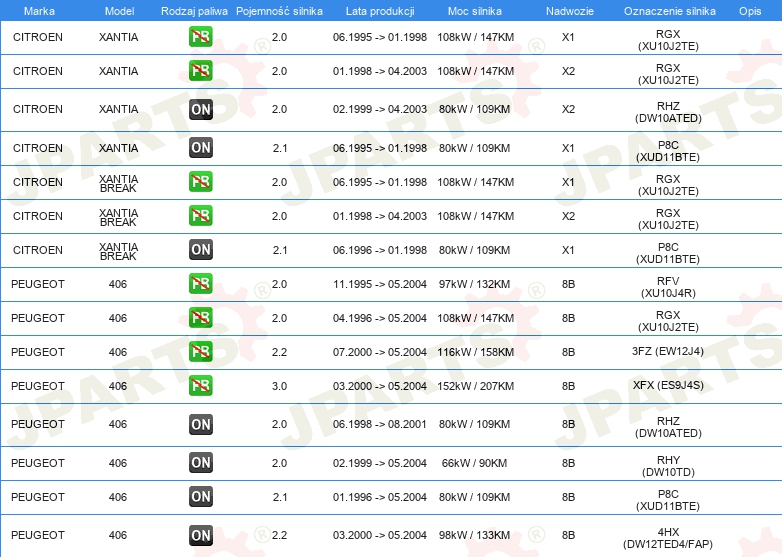The height and width of the screenshot is (557, 782).
Task: Click the diesel ON icon in the Peugeot 406 RHZ row
Action: click(x=200, y=424)
